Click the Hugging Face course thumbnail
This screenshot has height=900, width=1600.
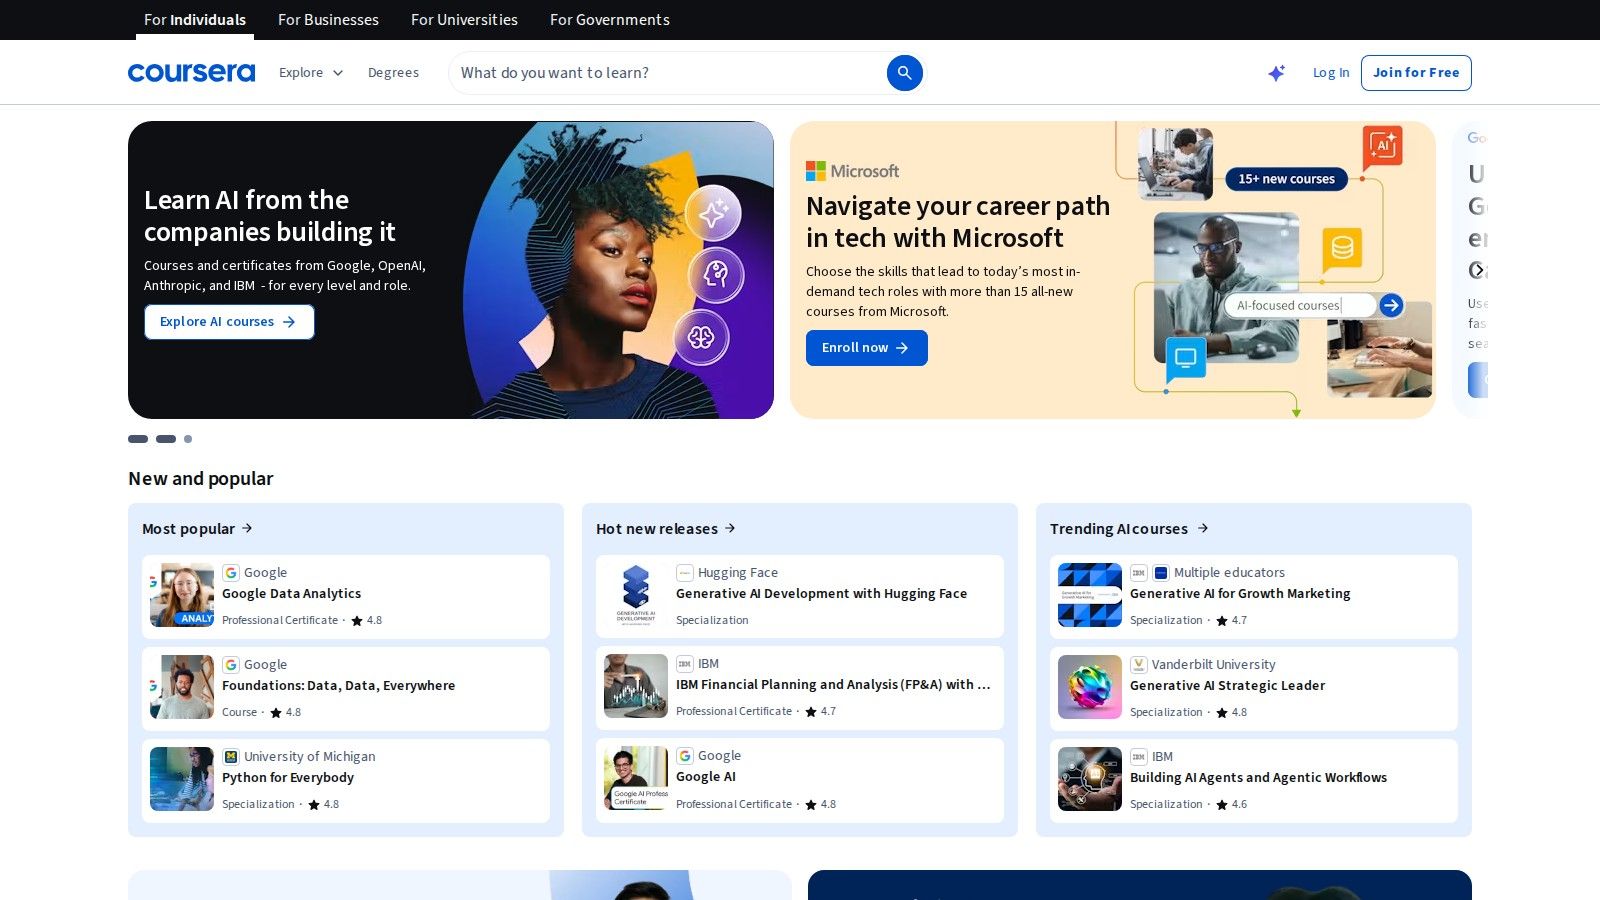click(x=636, y=595)
